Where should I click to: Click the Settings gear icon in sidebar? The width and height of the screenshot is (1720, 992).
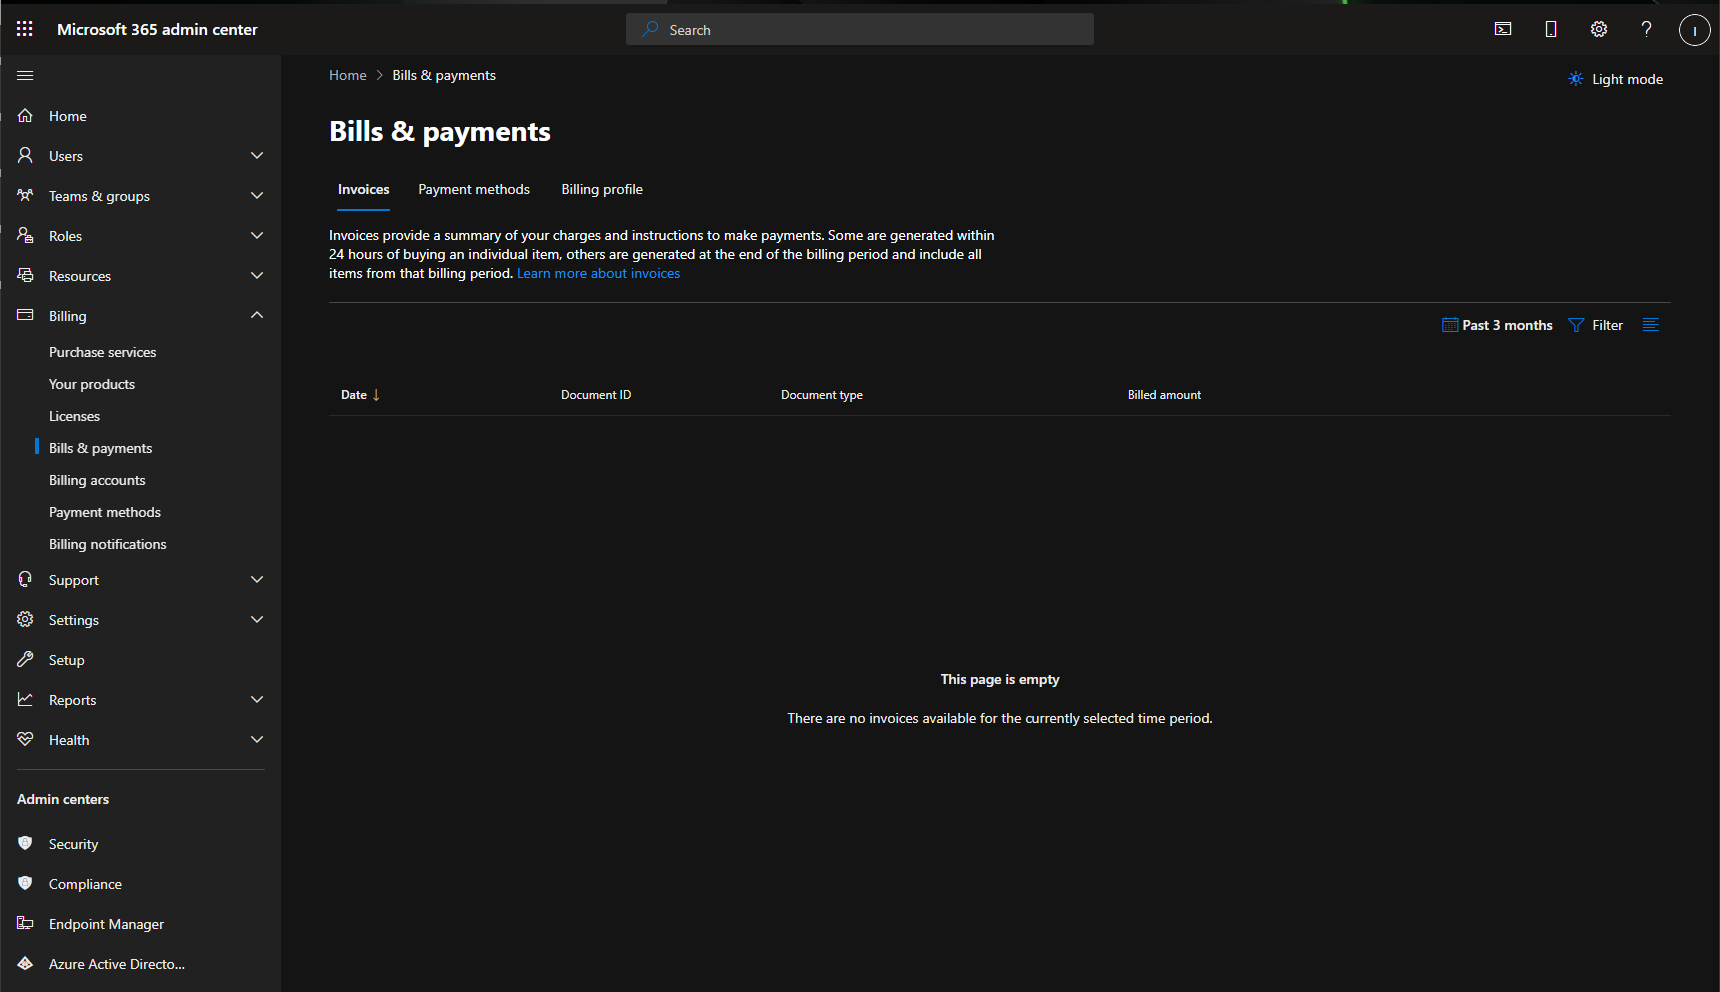click(25, 619)
